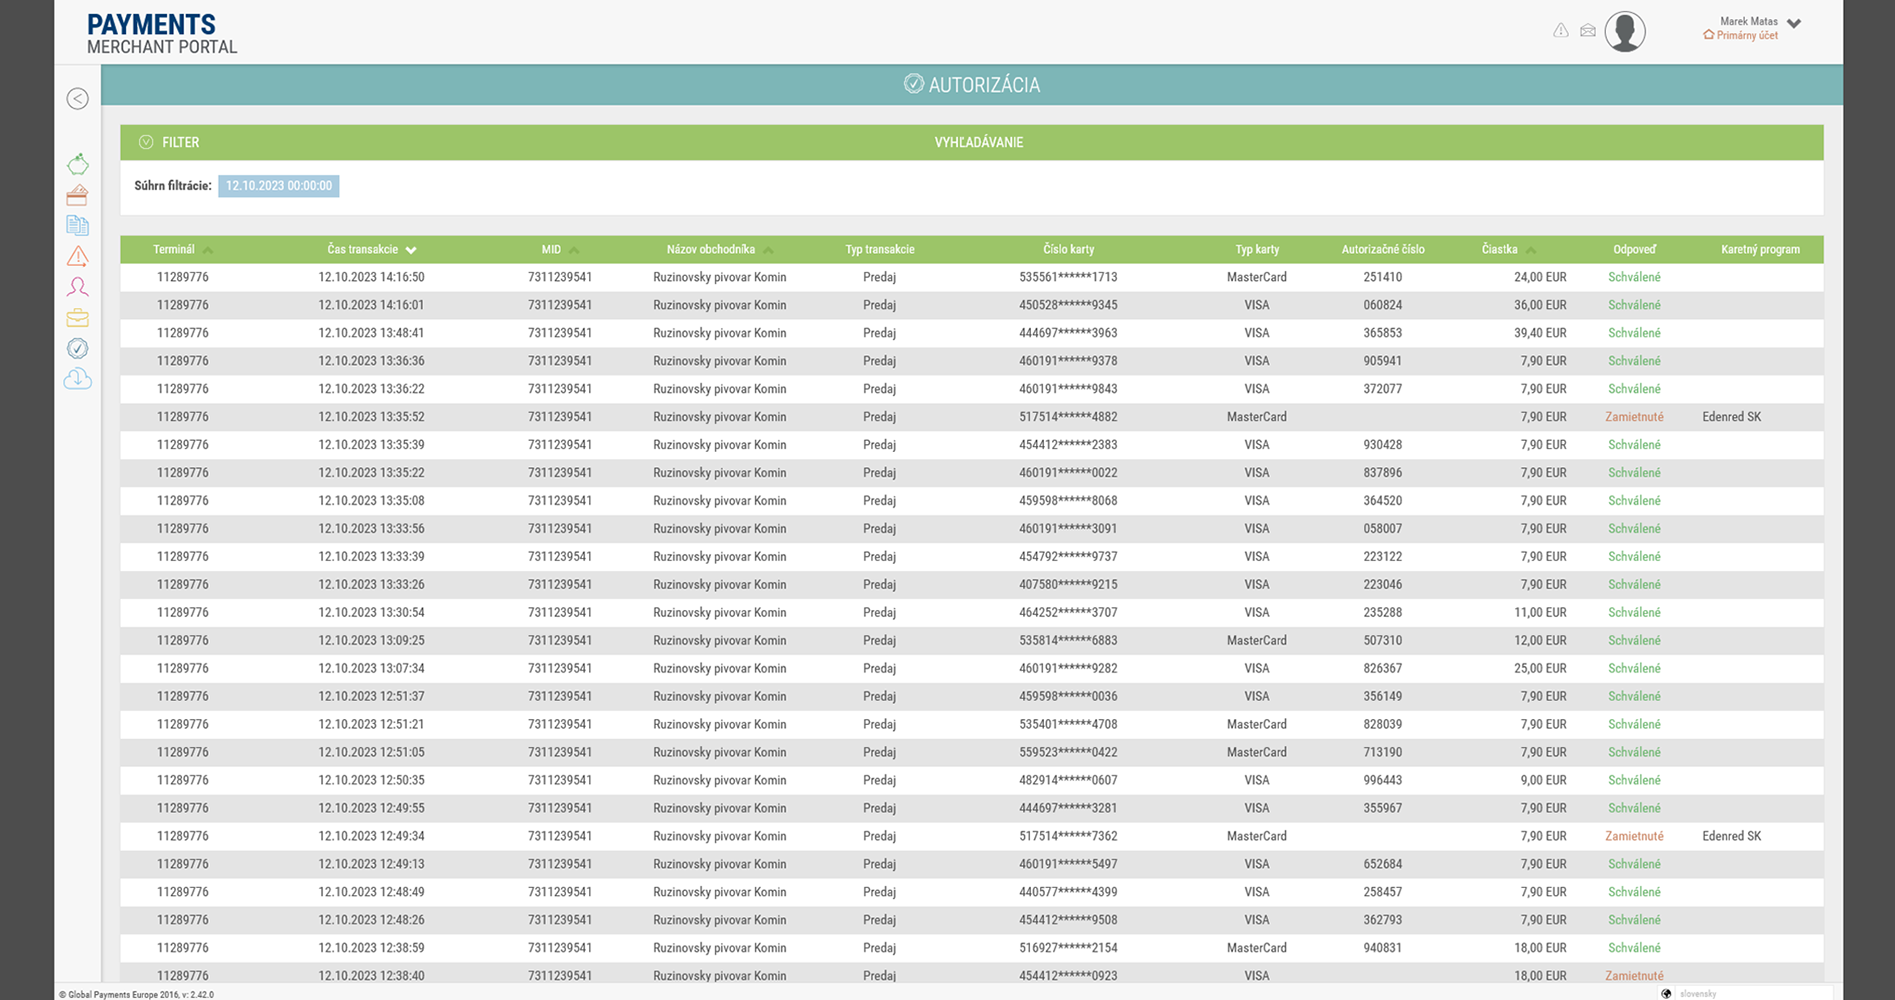Image resolution: width=1895 pixels, height=1000 pixels.
Task: Open the authorization checkmark badge sidebar icon
Action: tap(78, 348)
